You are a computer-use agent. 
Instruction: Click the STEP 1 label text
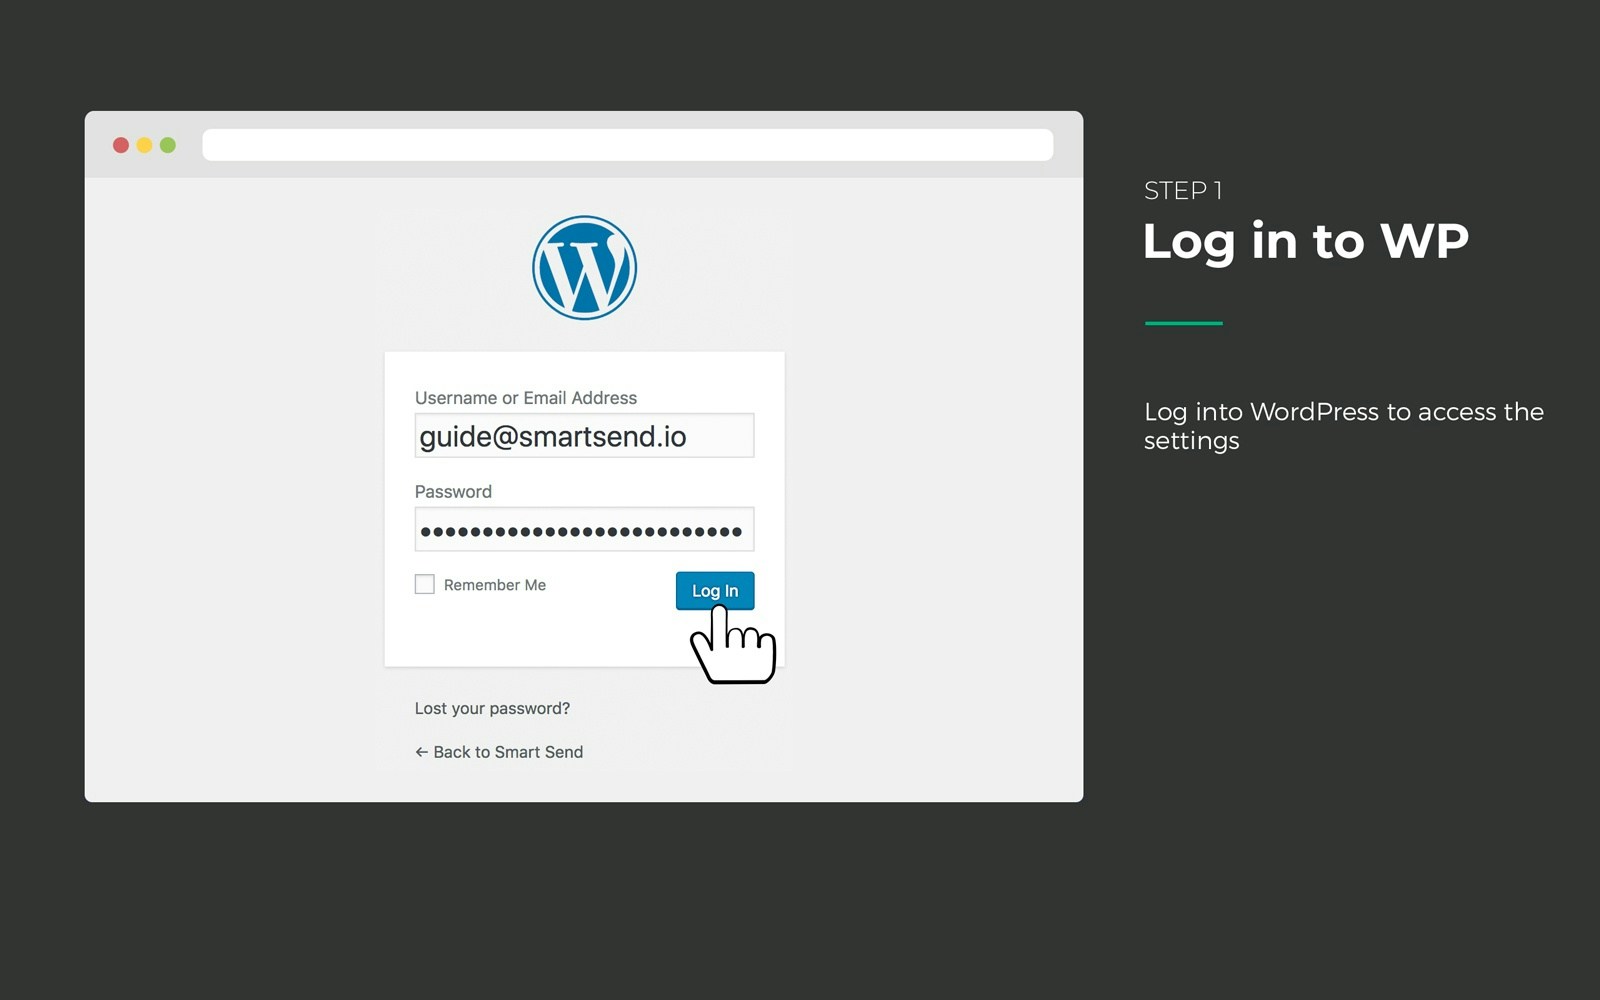click(x=1183, y=190)
